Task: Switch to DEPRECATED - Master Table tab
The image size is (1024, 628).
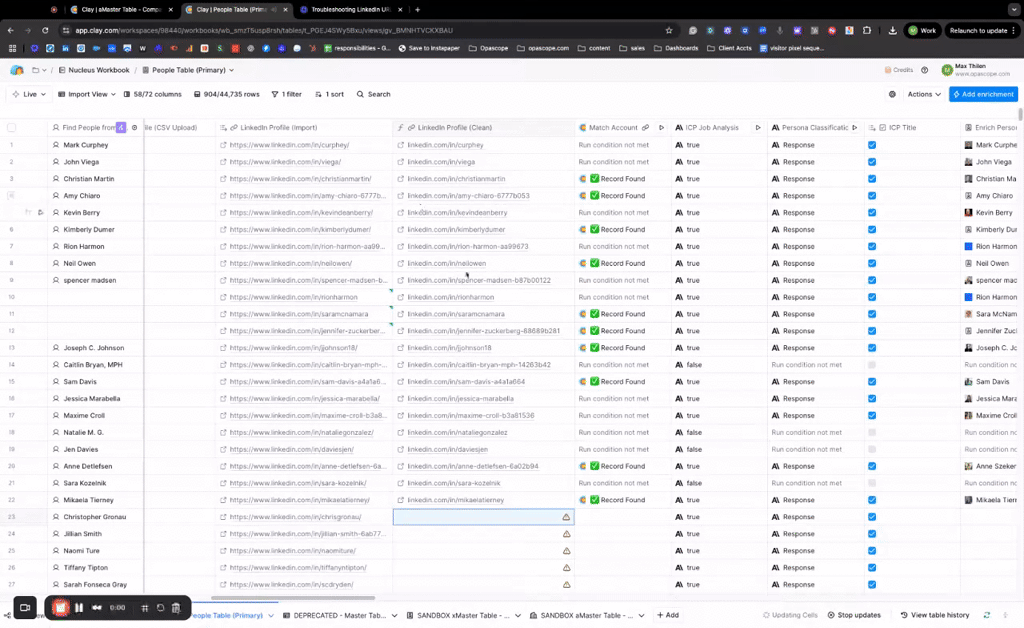Action: 333,615
